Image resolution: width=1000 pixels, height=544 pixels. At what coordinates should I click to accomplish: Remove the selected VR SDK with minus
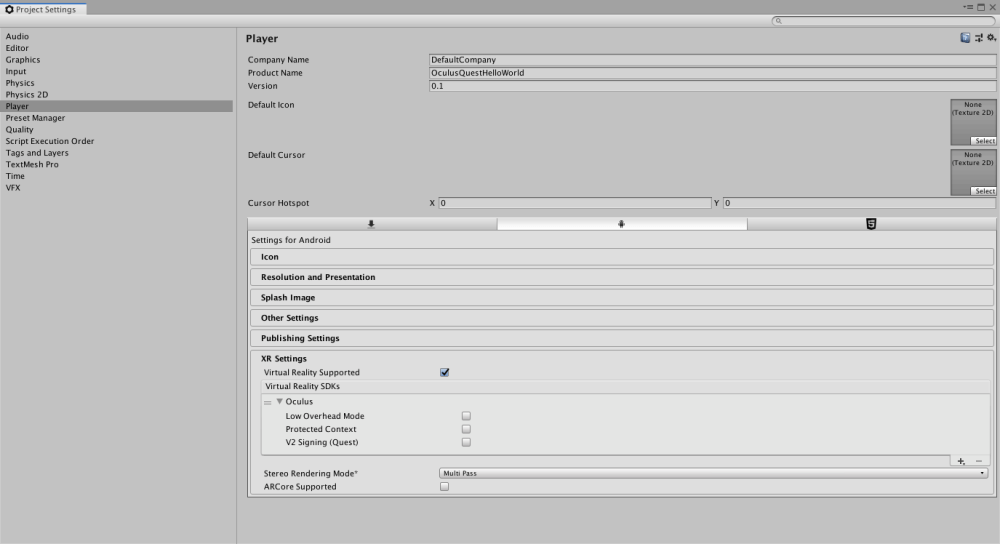pos(979,461)
